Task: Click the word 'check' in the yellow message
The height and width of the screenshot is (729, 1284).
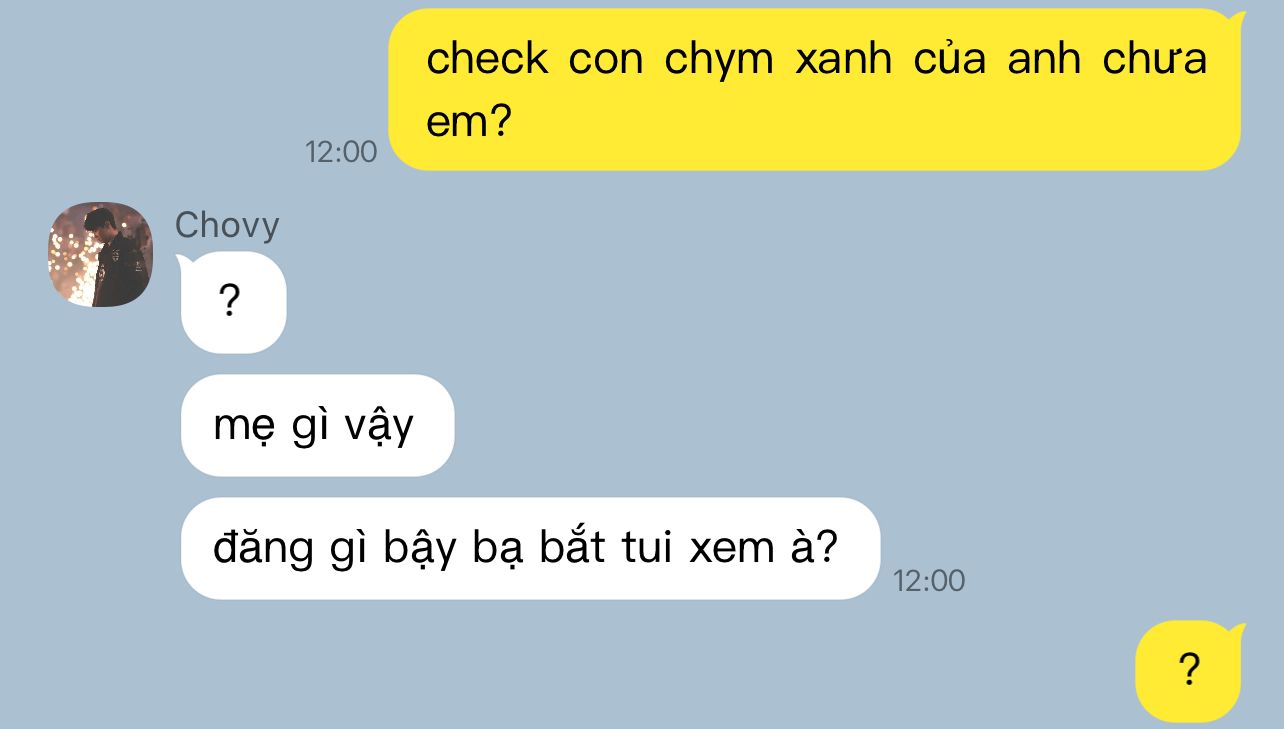Action: 487,58
